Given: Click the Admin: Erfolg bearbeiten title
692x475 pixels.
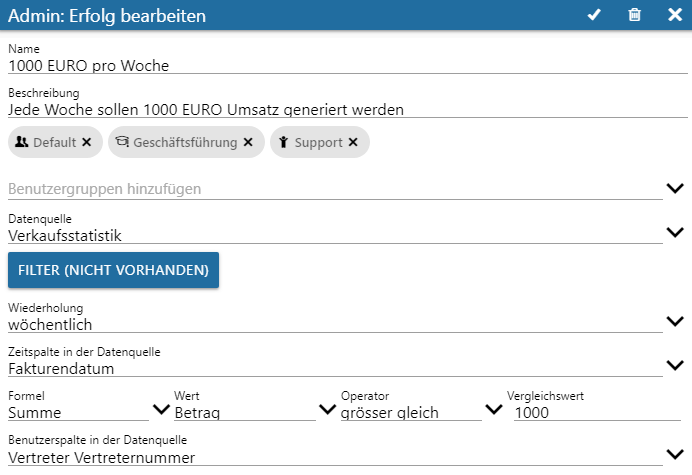Looking at the screenshot, I should 107,16.
